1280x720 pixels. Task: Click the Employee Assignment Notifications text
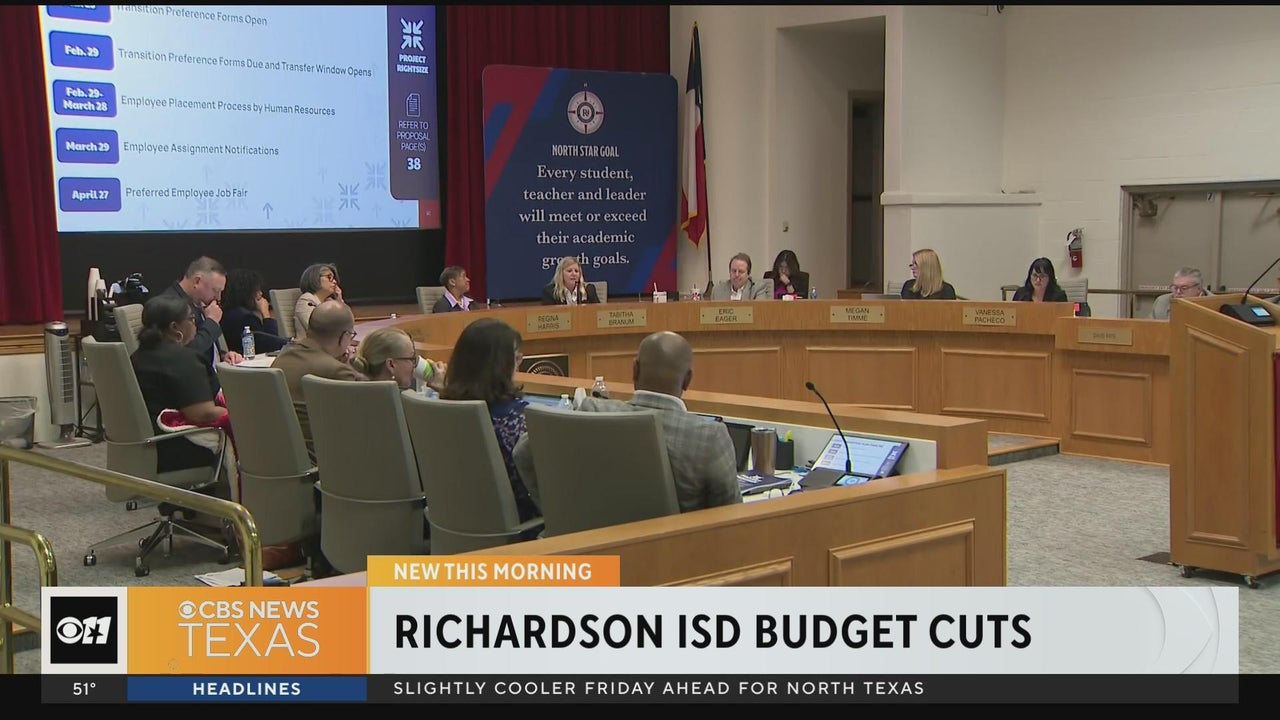pos(201,149)
